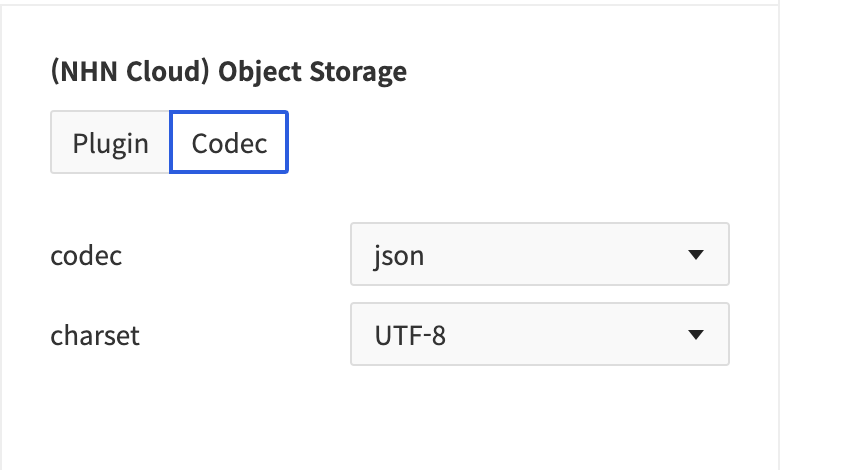Screen dimensions: 846x470
Task: Click the highlighted "Codec" tab text
Action: click(229, 143)
